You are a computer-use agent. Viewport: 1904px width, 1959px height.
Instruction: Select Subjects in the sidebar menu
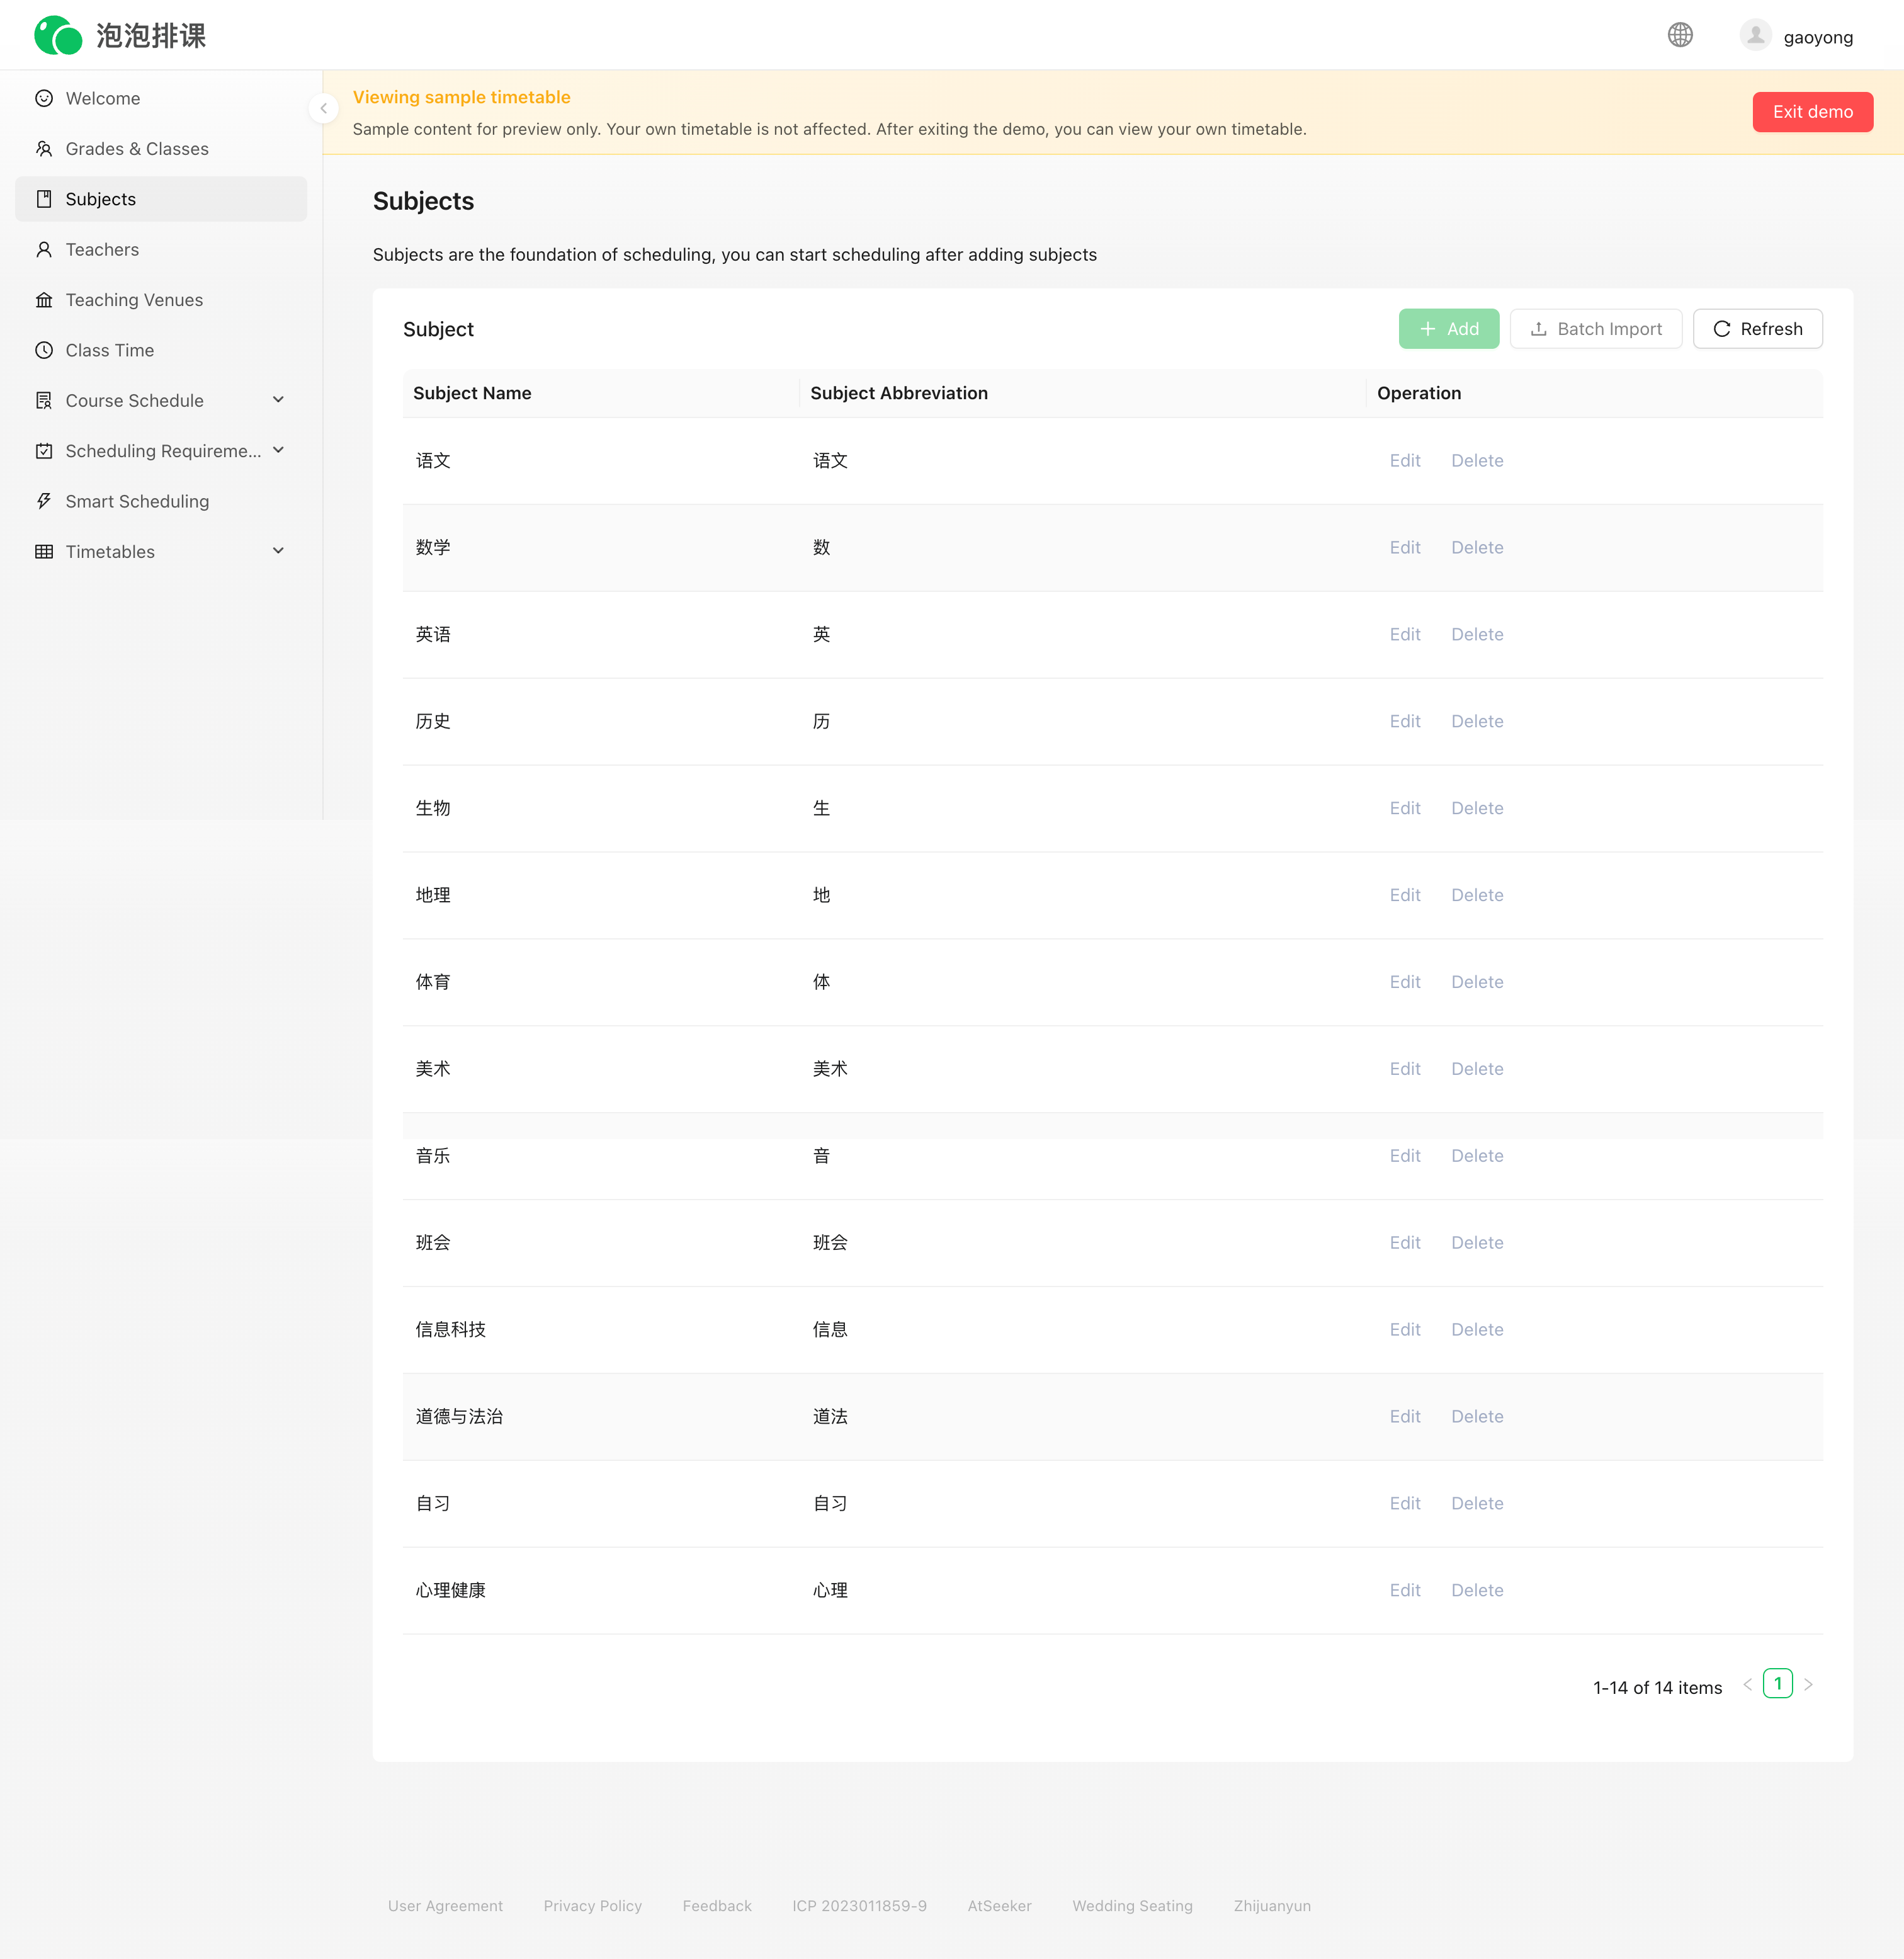pyautogui.click(x=100, y=198)
